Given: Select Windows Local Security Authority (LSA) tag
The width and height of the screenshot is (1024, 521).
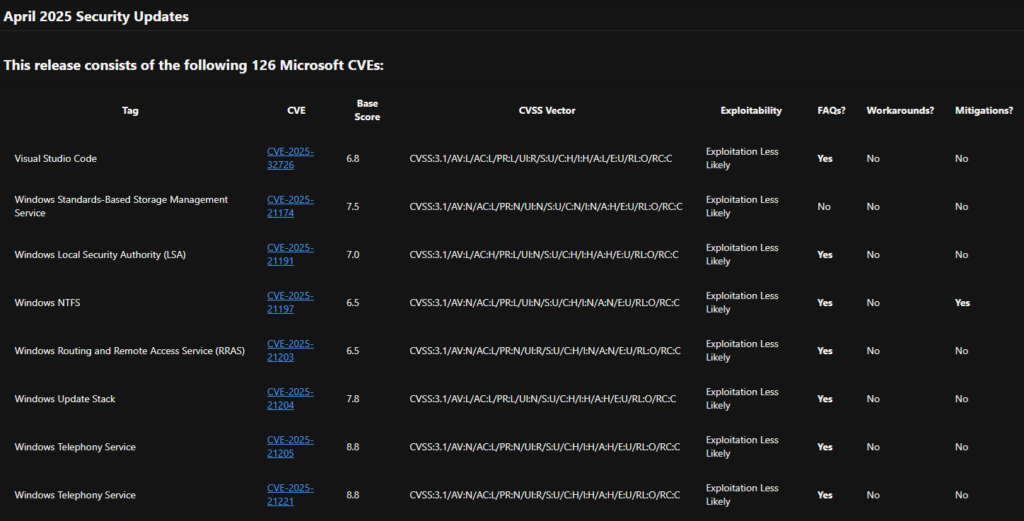Looking at the screenshot, I should coord(100,255).
